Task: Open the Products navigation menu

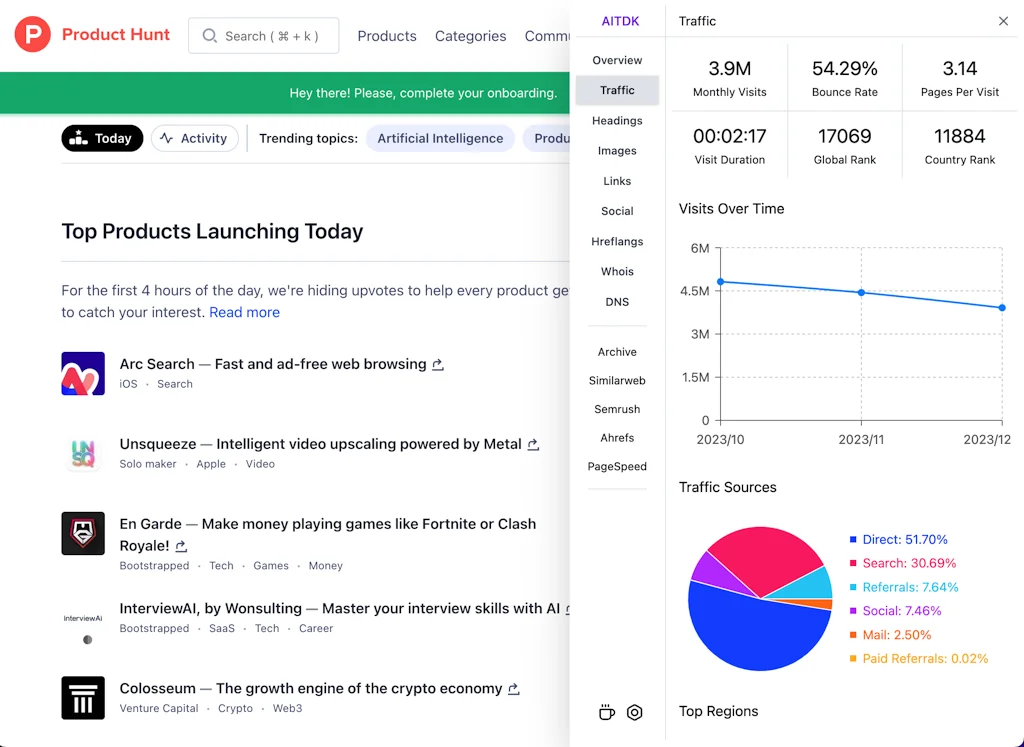Action: pyautogui.click(x=386, y=36)
